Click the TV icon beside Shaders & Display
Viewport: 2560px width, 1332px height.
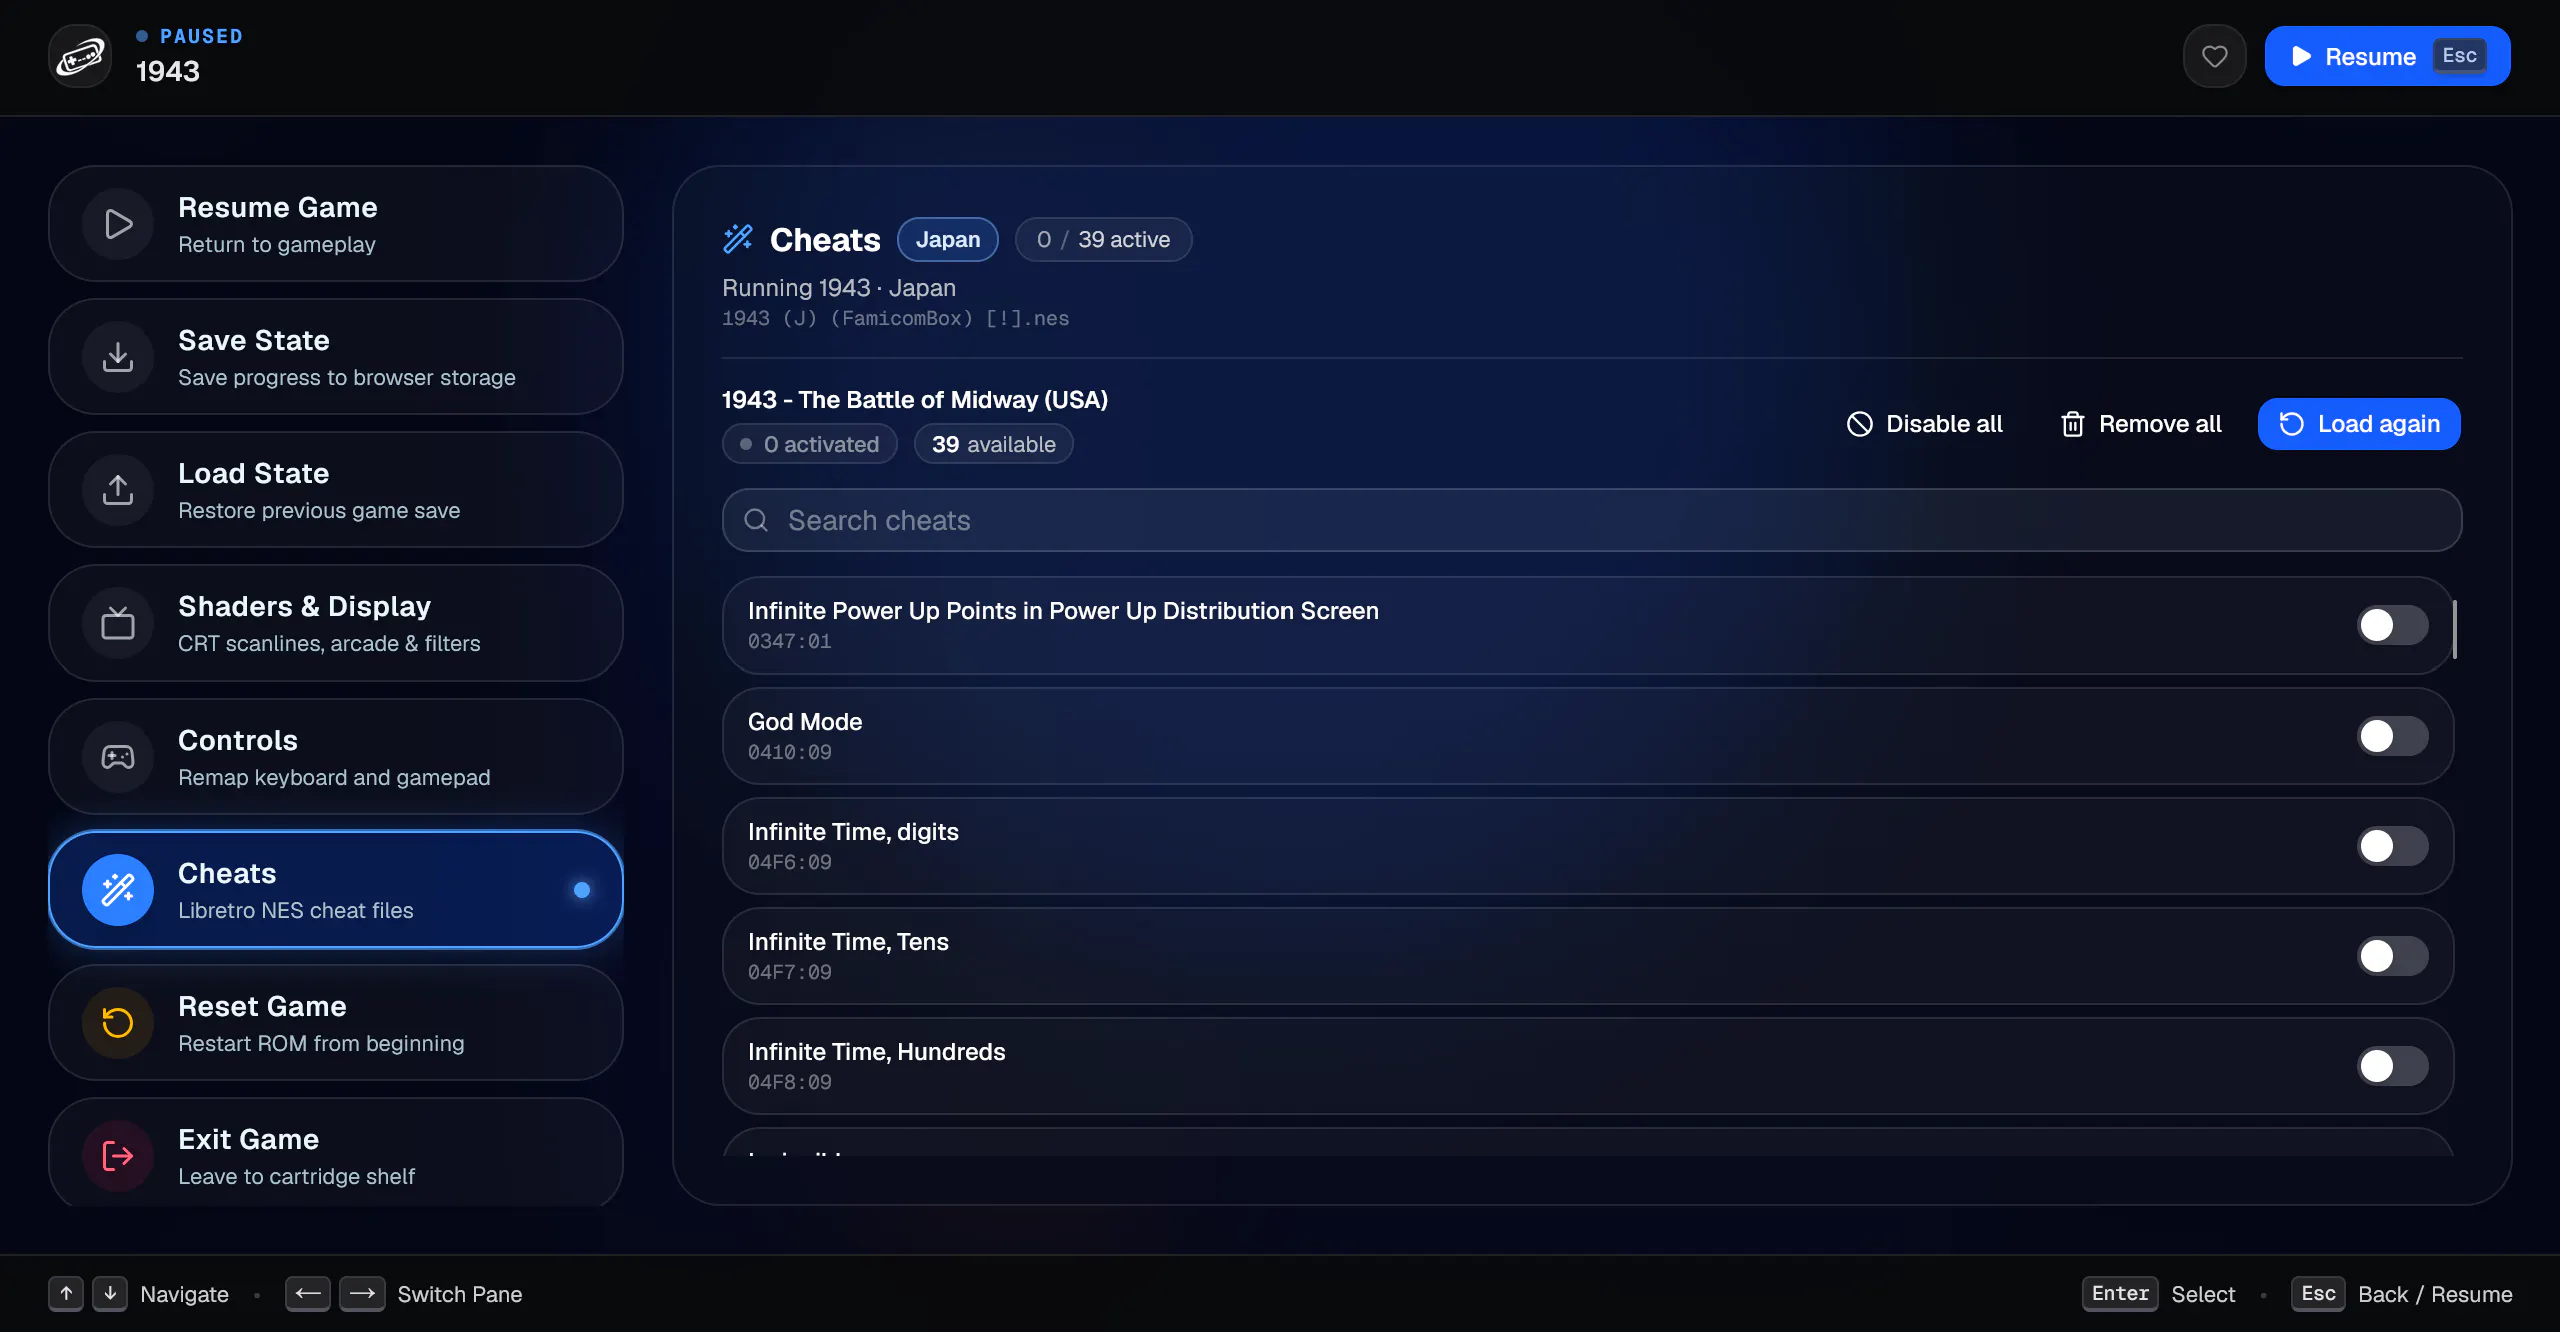[x=118, y=623]
